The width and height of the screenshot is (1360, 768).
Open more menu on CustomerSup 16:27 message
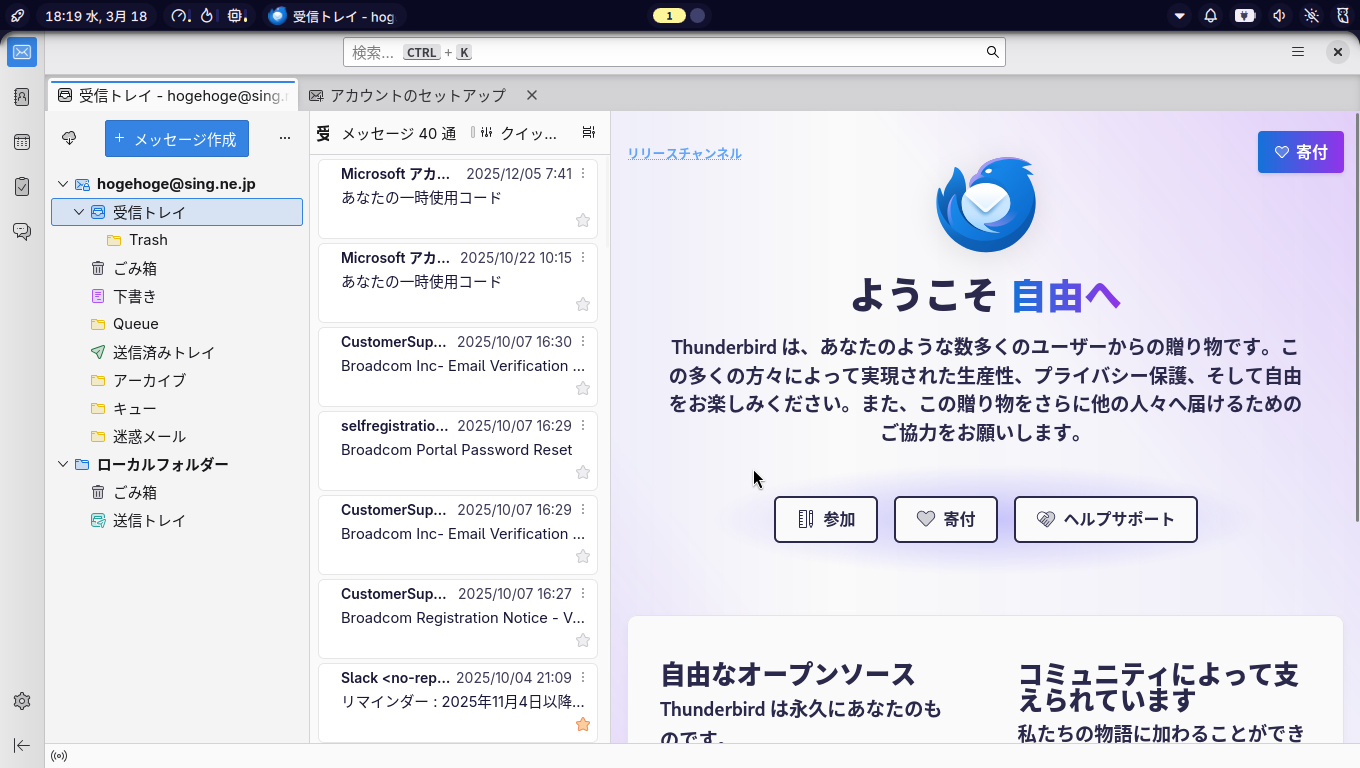click(x=583, y=594)
